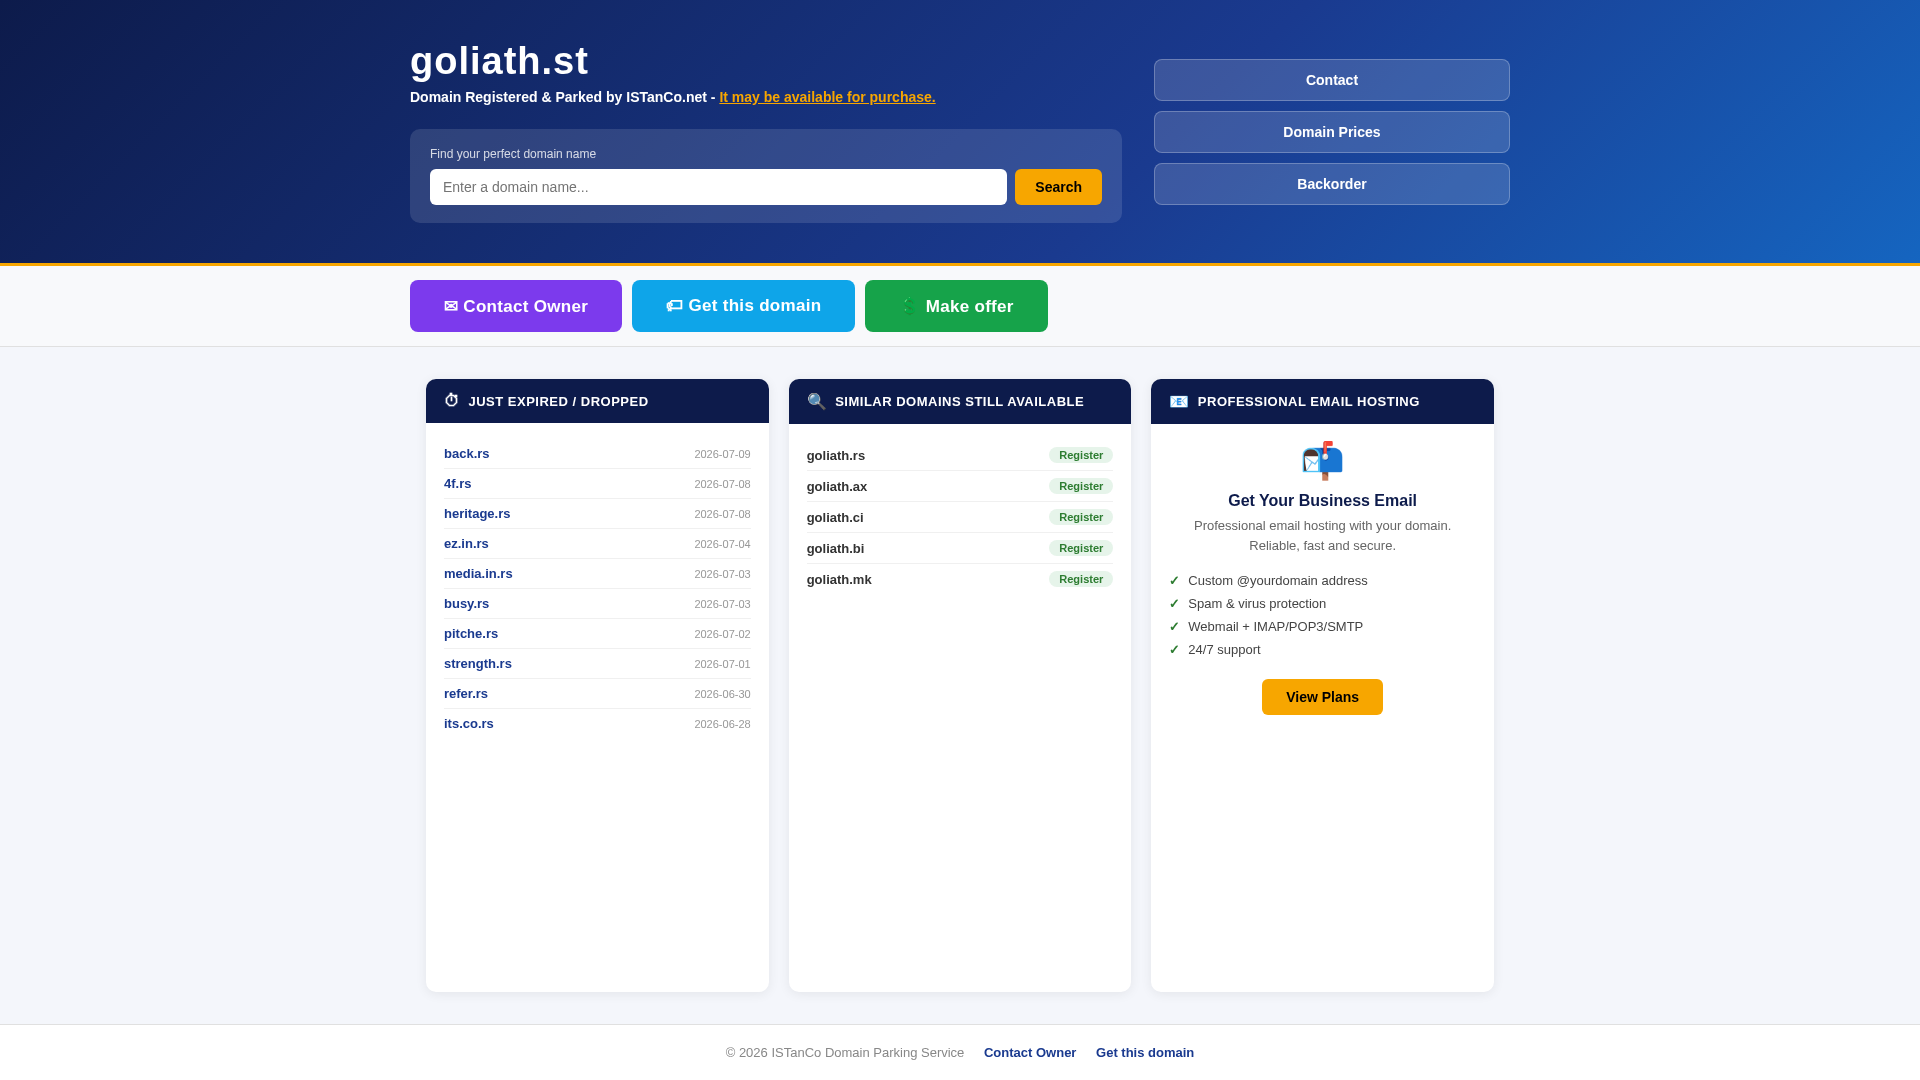Follow 'It may be available for purchase' link
The height and width of the screenshot is (1080, 1920).
pyautogui.click(x=827, y=97)
